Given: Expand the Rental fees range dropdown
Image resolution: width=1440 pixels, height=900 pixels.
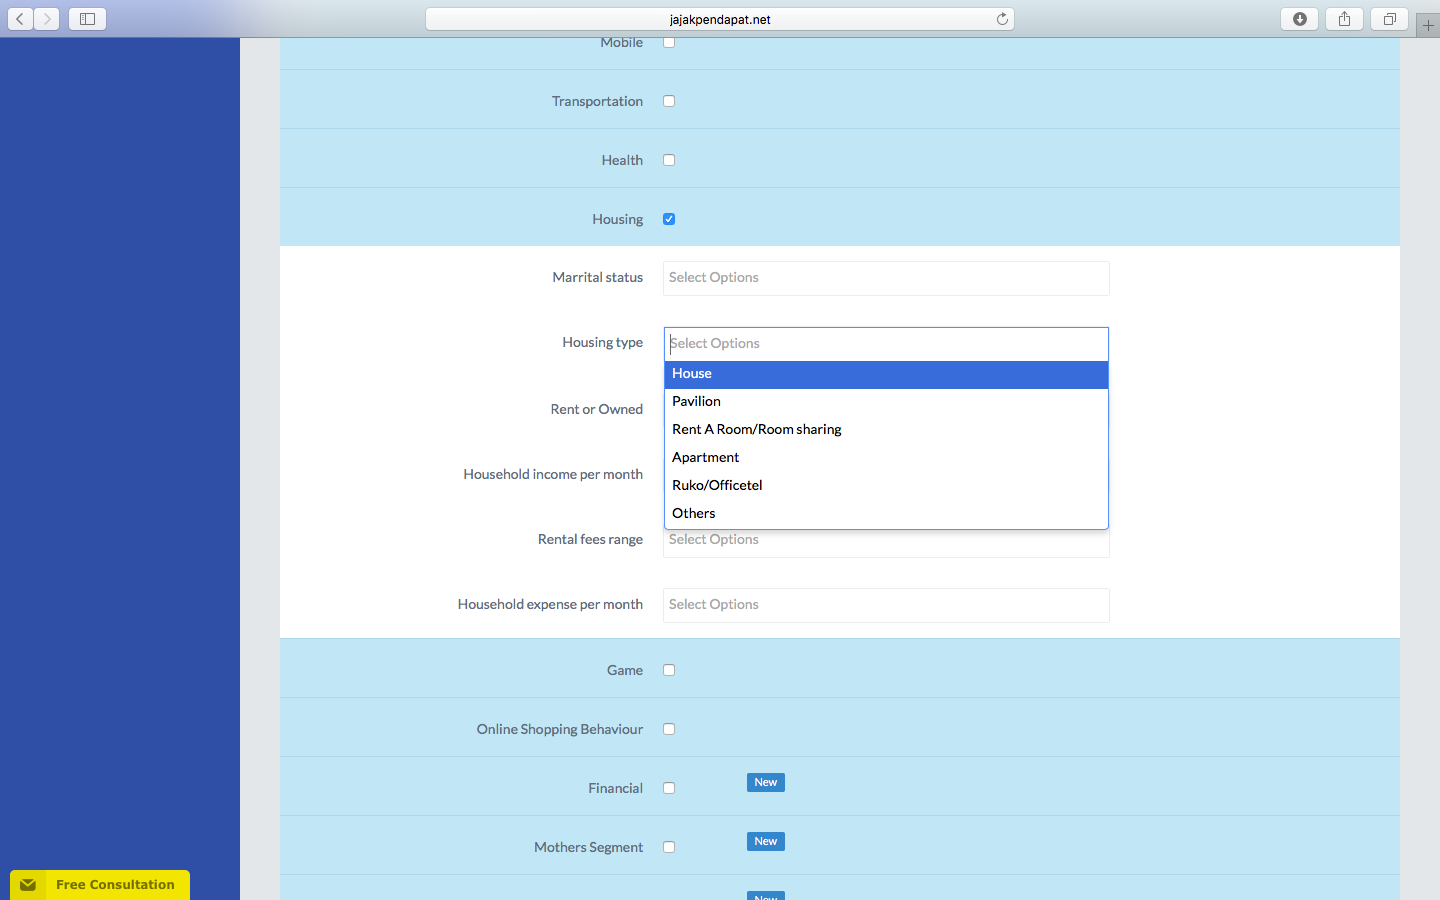Looking at the screenshot, I should click(886, 543).
